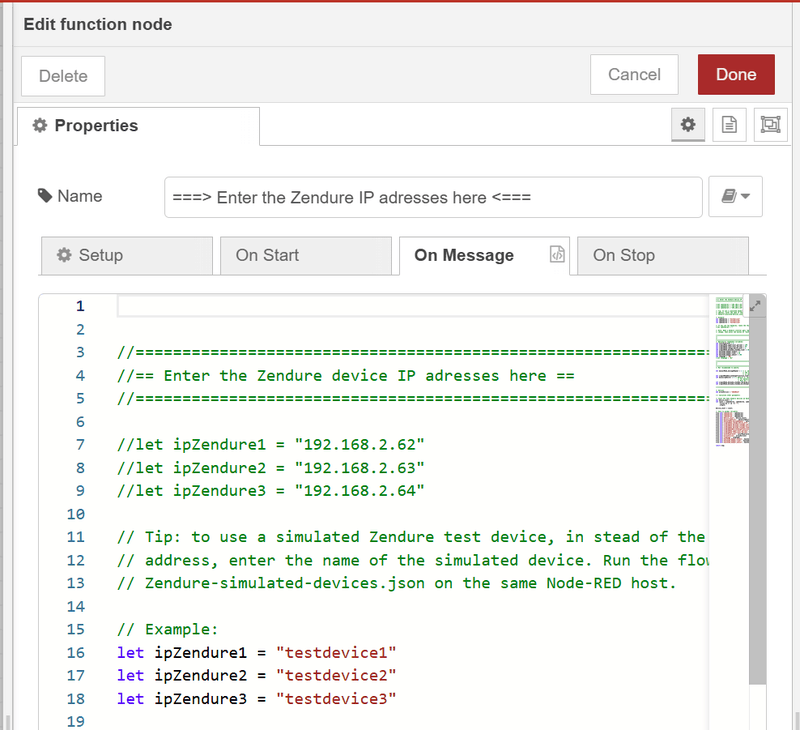
Task: Delete the function node
Action: (63, 76)
